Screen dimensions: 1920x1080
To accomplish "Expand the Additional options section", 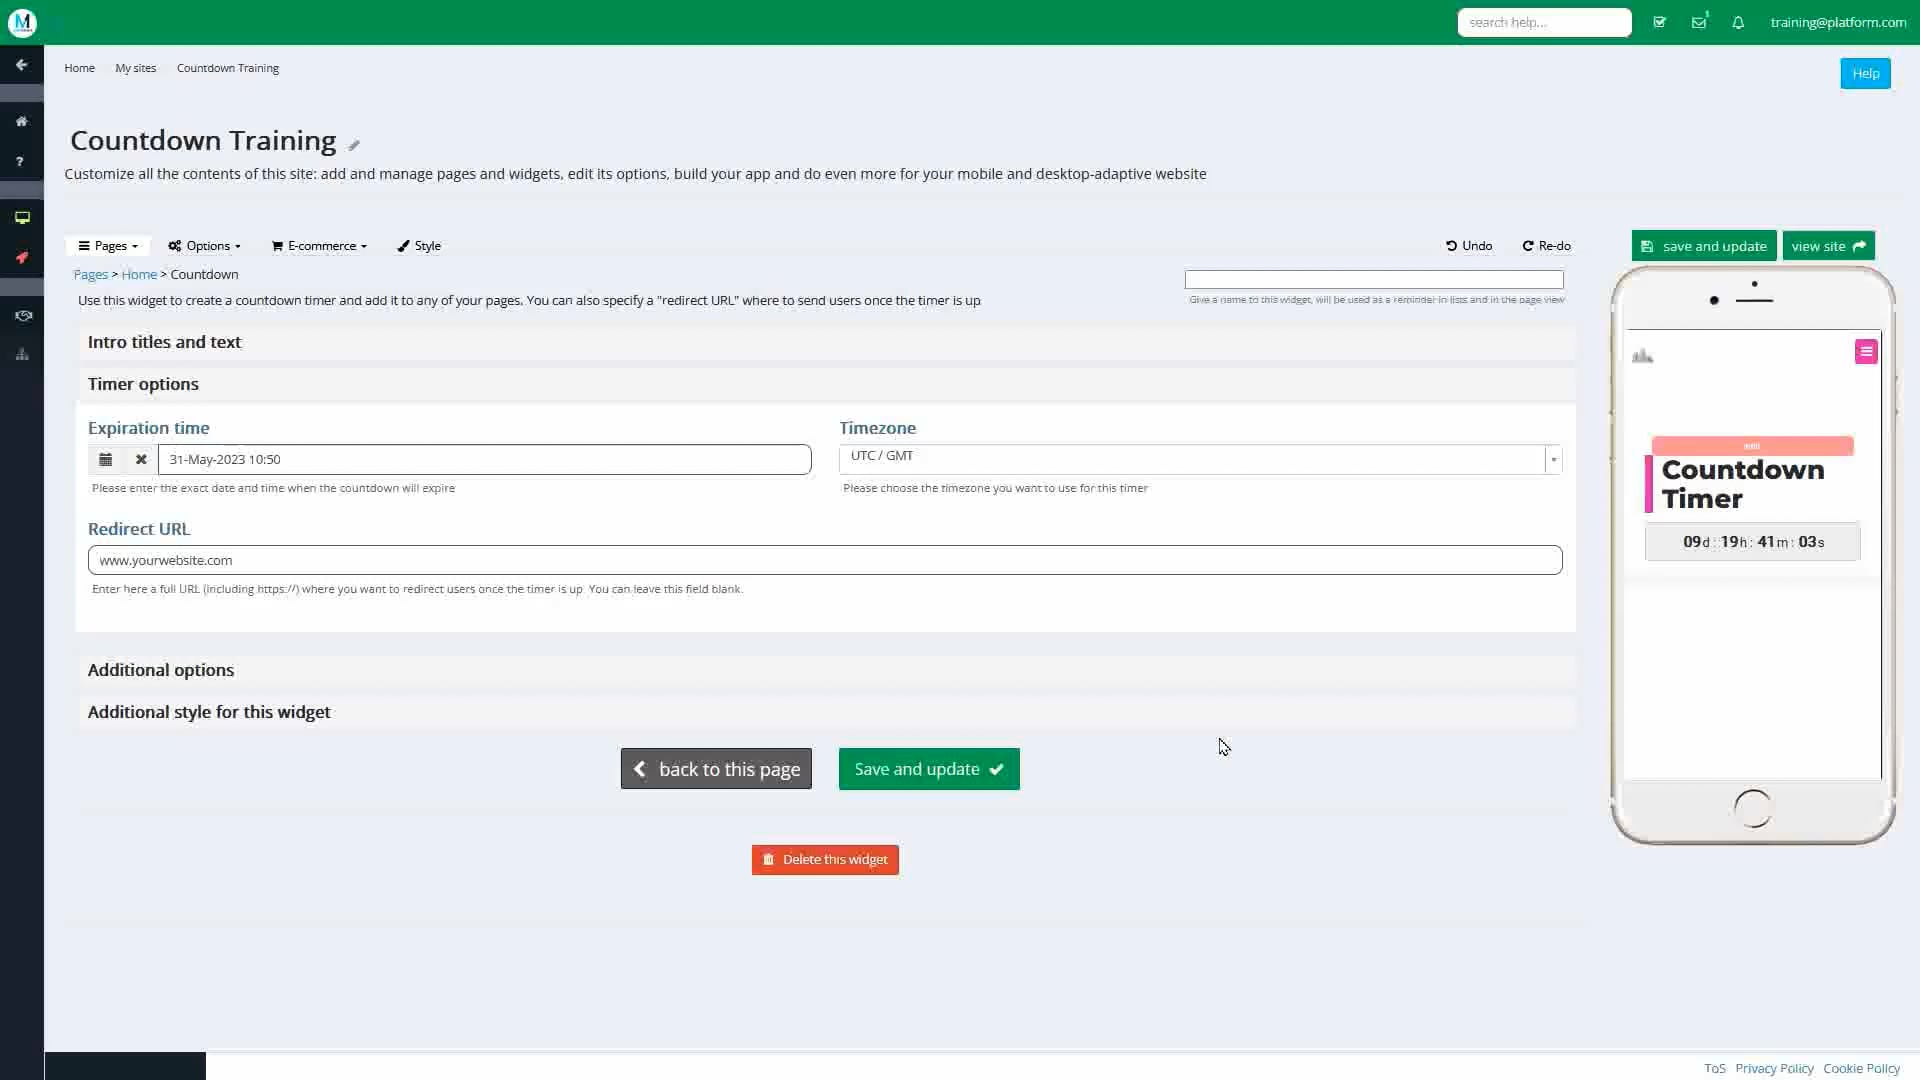I will [161, 670].
